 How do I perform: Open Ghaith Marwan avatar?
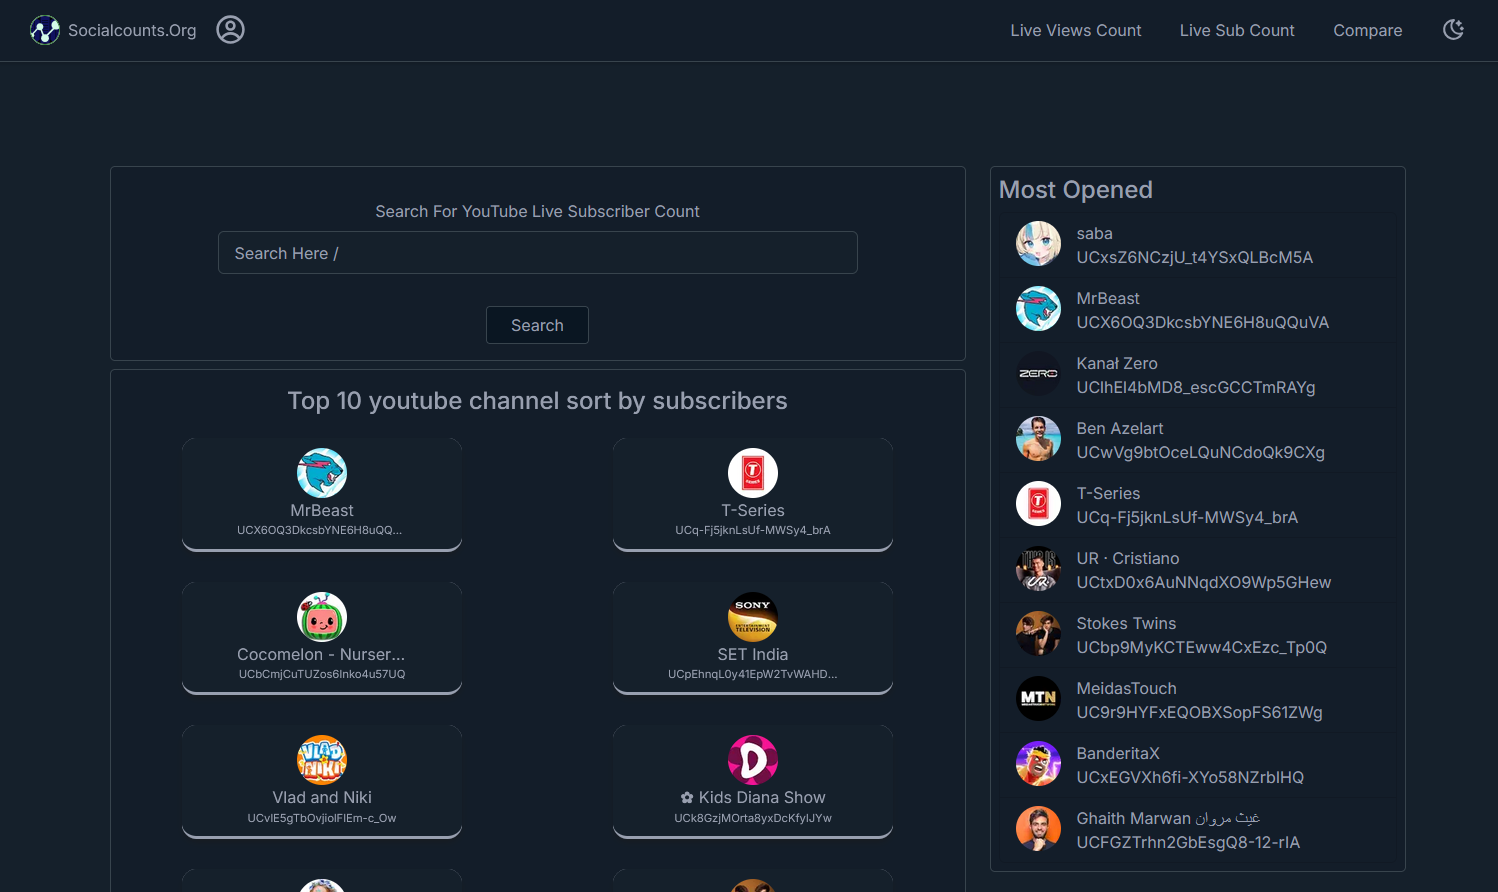point(1039,829)
